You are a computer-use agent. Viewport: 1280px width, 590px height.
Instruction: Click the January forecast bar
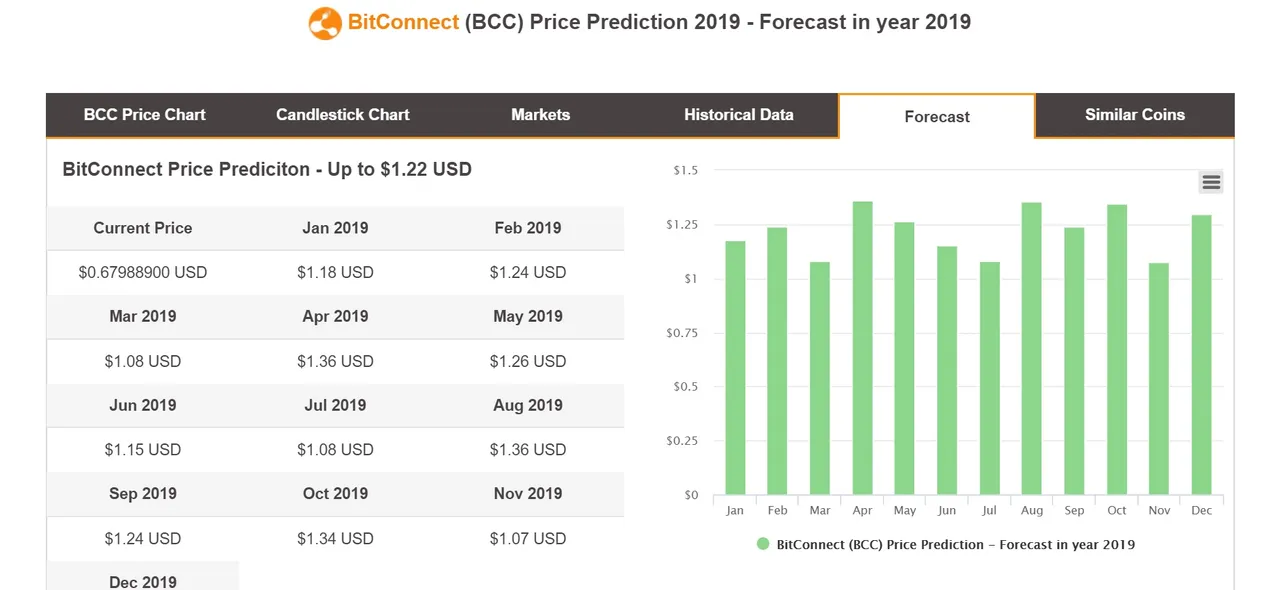[x=735, y=370]
